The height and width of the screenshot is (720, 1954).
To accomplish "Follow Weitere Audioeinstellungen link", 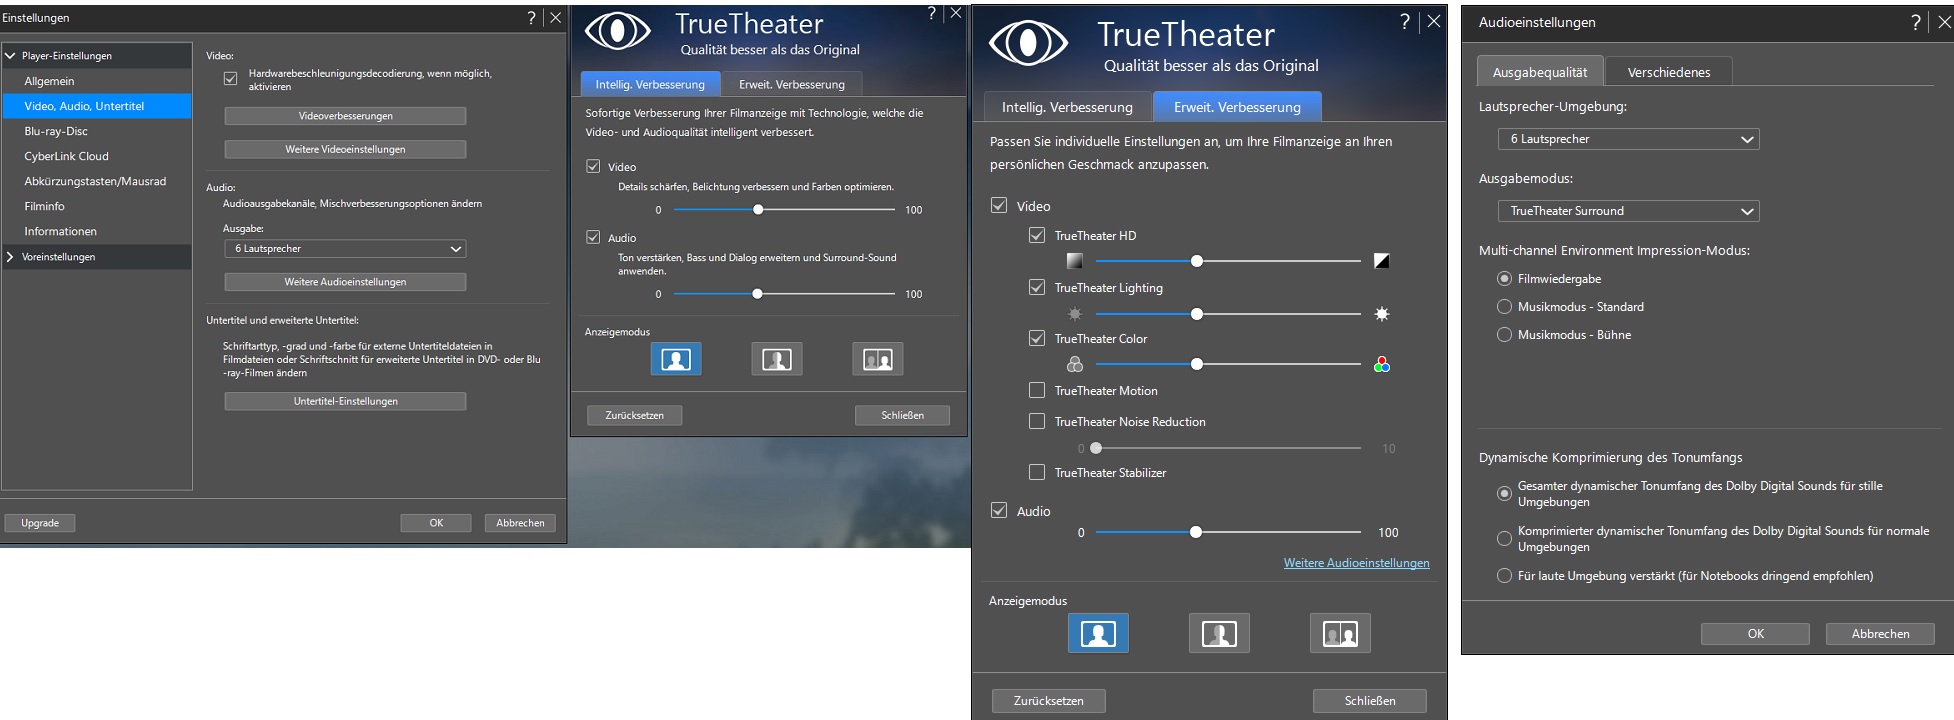I will [1356, 563].
